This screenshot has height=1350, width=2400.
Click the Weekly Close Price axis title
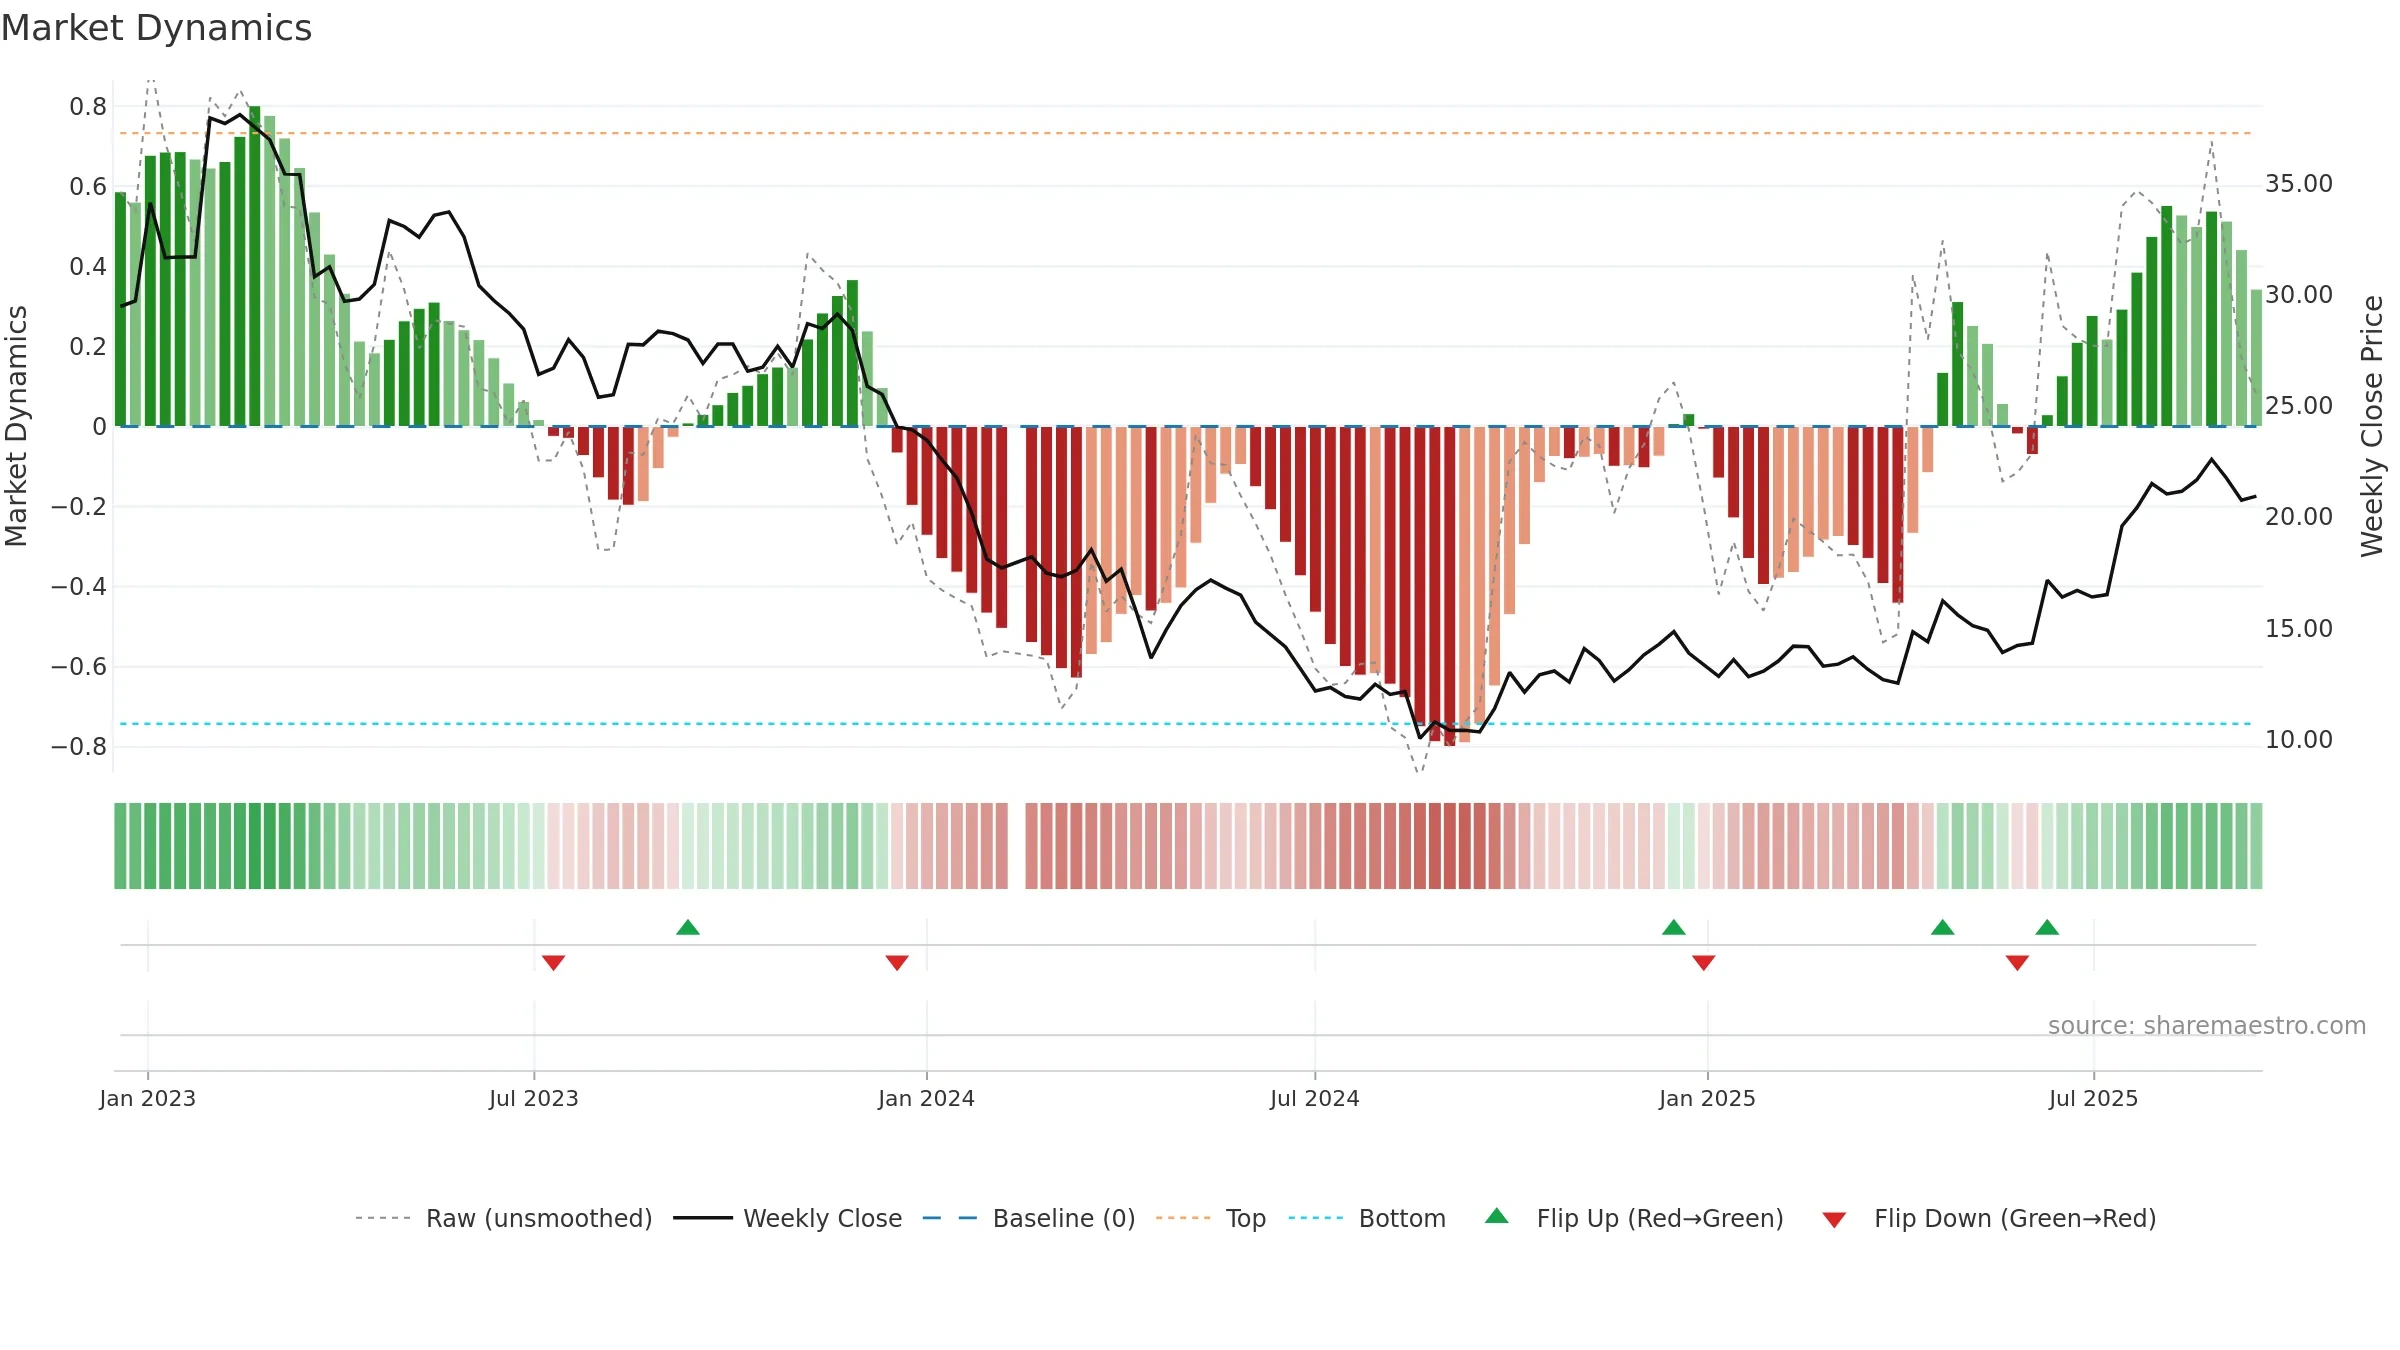click(x=2372, y=426)
